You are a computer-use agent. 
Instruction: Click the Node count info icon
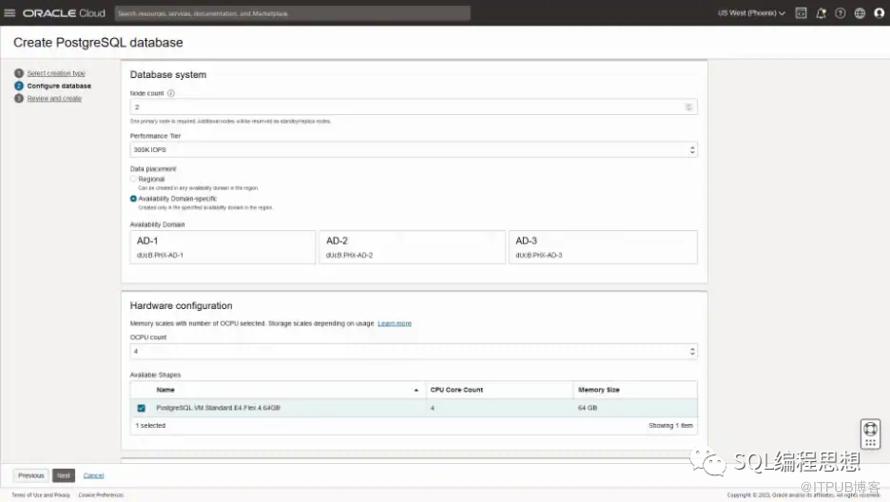[x=171, y=93]
